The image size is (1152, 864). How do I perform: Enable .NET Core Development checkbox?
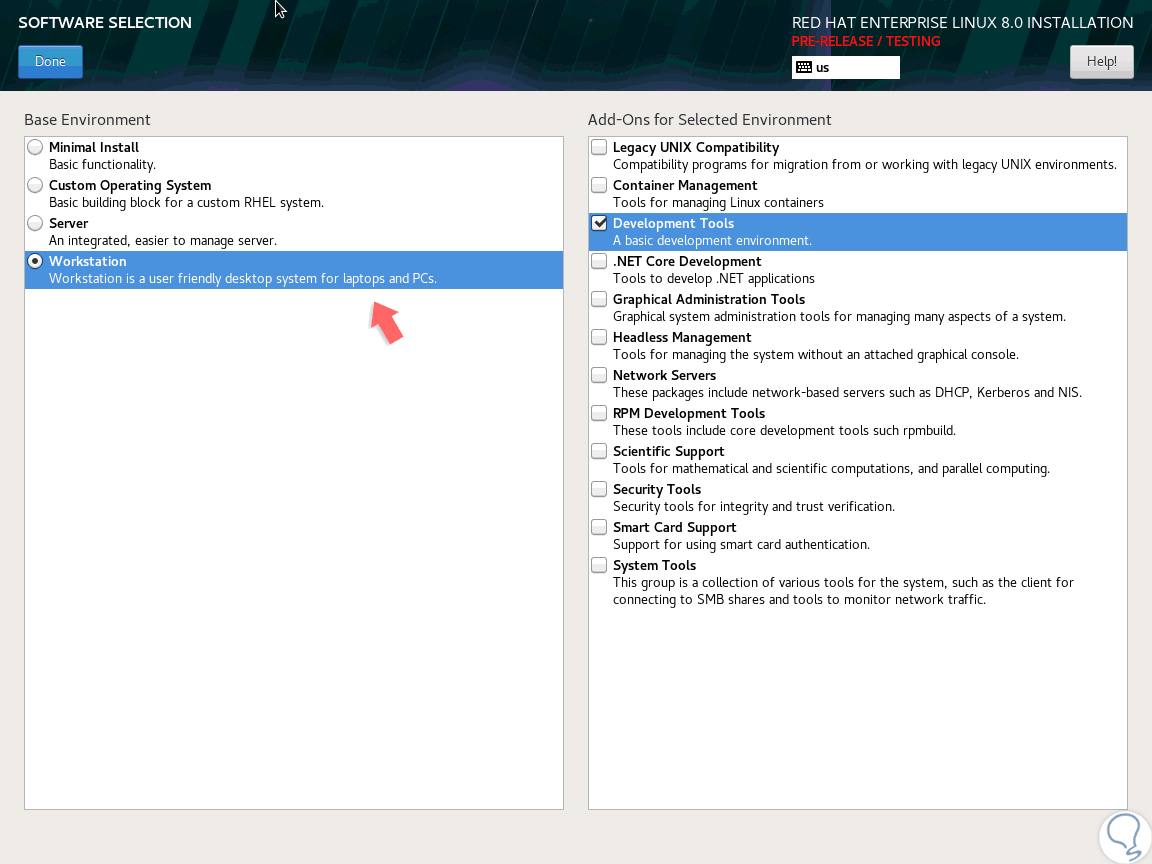point(599,261)
